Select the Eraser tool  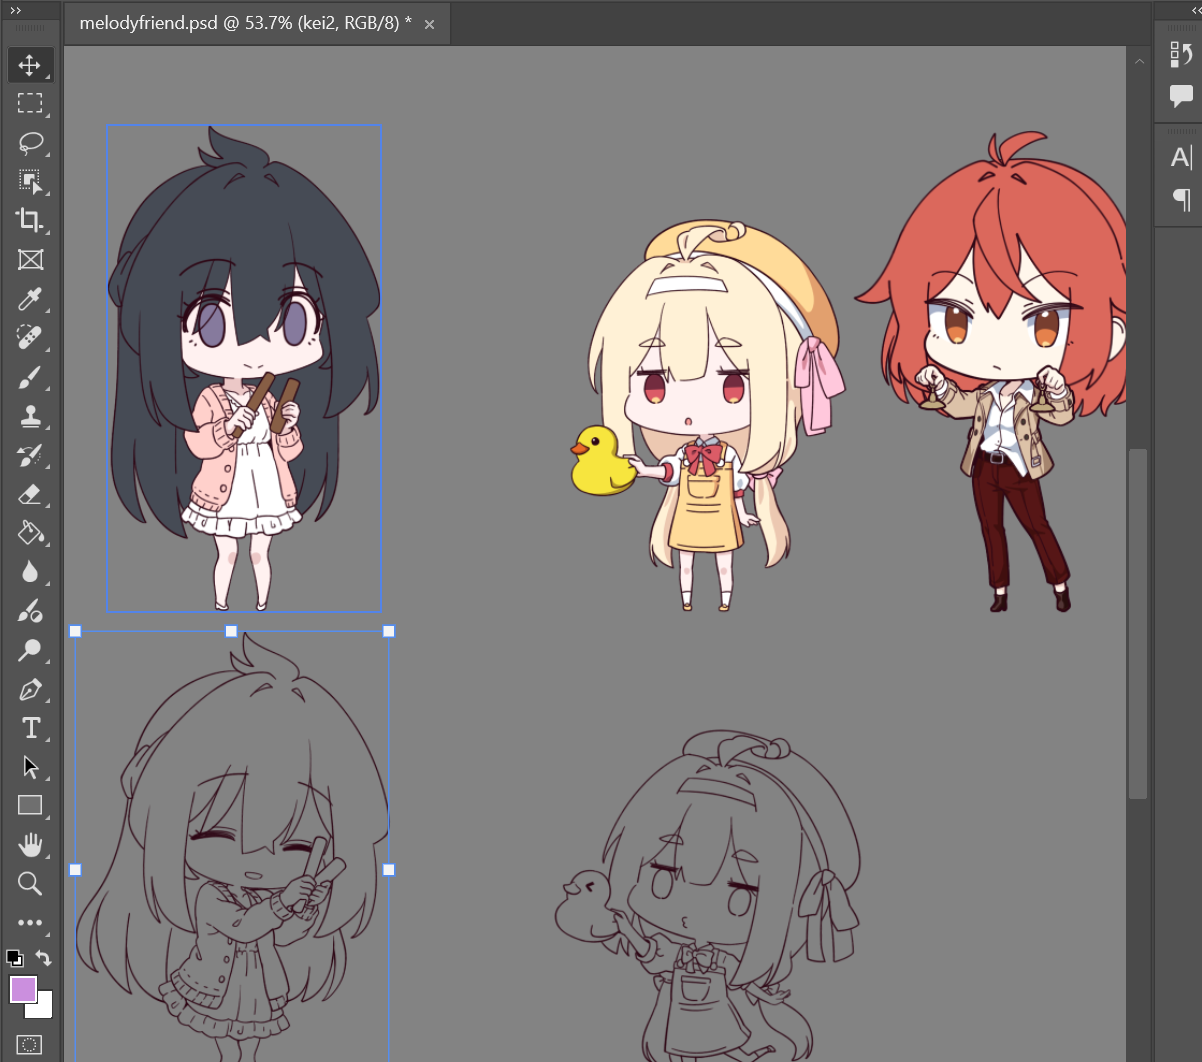click(30, 494)
